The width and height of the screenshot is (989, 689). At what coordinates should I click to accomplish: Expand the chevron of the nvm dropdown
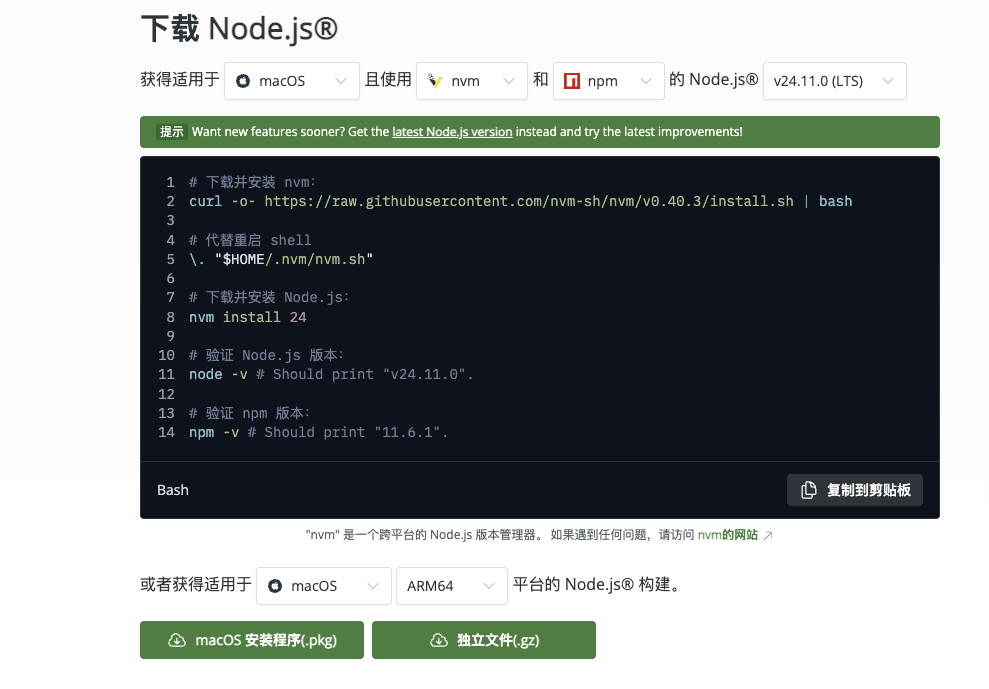[508, 81]
